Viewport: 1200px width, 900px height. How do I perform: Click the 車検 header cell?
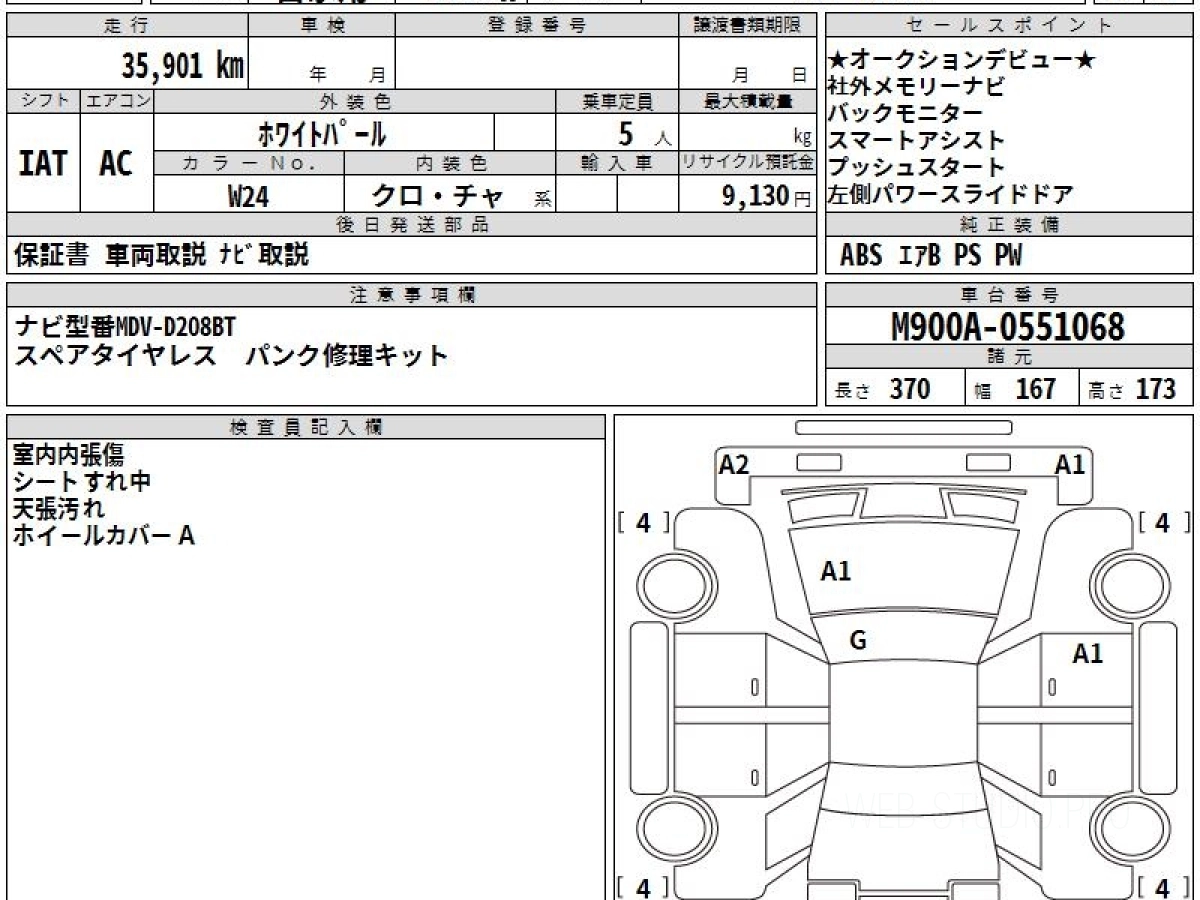(x=322, y=26)
